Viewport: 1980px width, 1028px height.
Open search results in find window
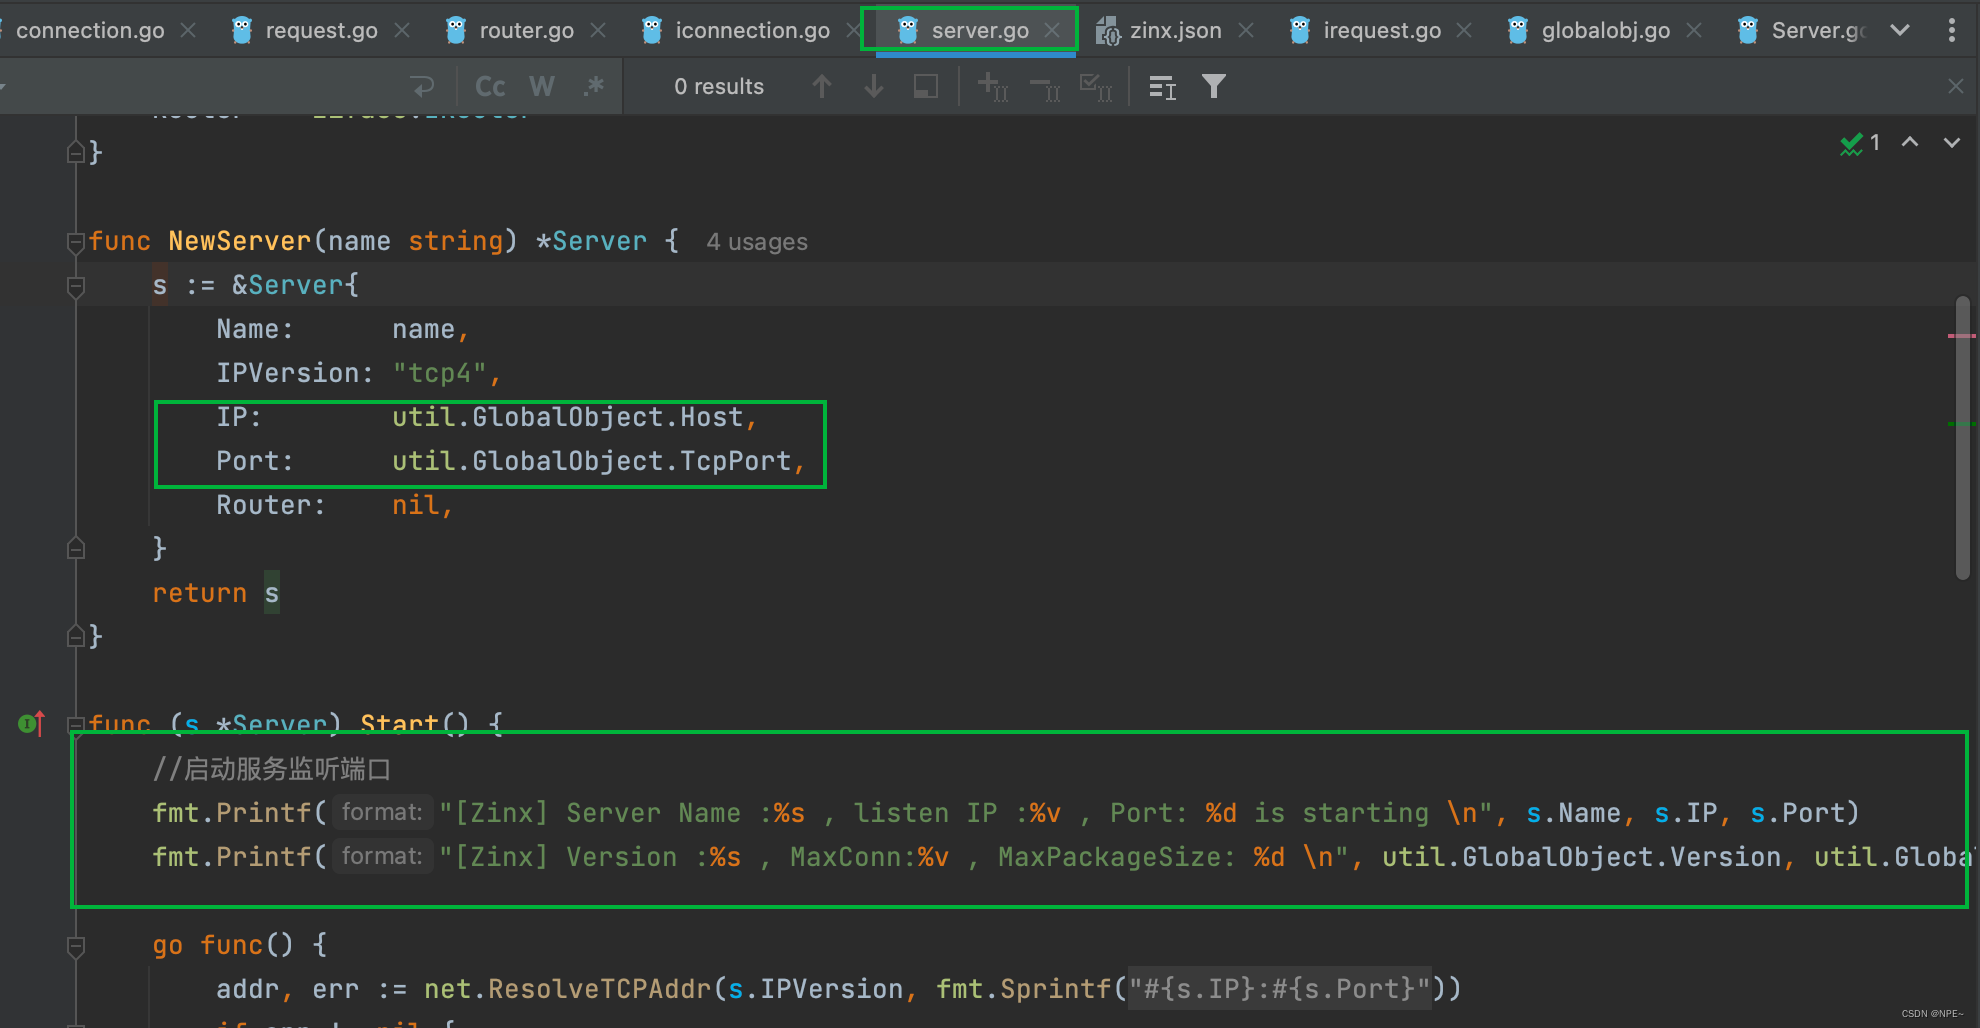click(x=1162, y=87)
